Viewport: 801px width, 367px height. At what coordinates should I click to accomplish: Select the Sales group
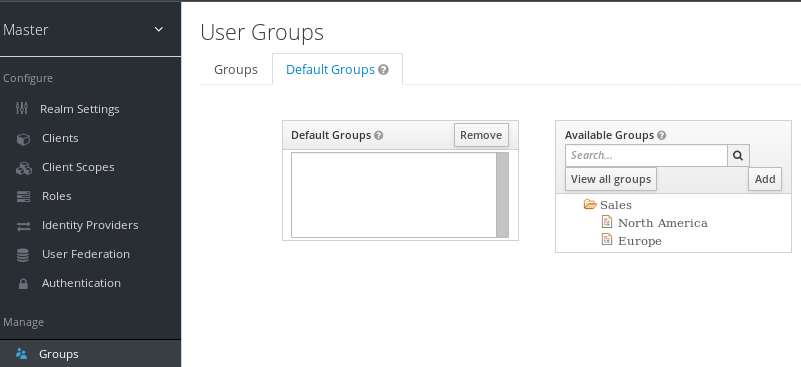tap(616, 205)
